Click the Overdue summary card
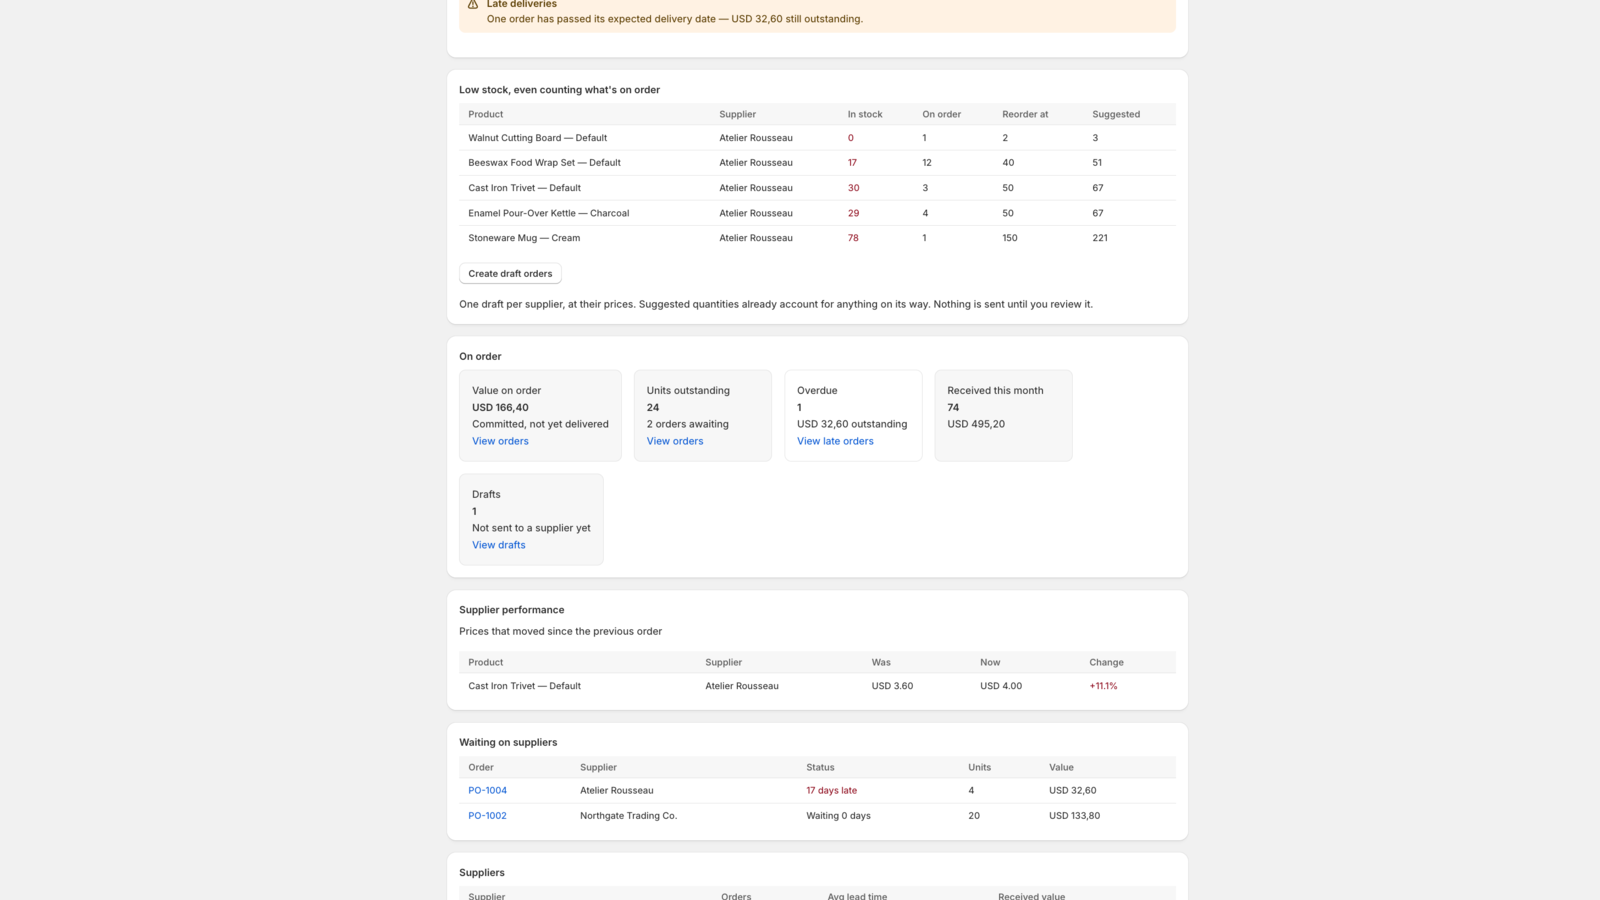 [853, 416]
